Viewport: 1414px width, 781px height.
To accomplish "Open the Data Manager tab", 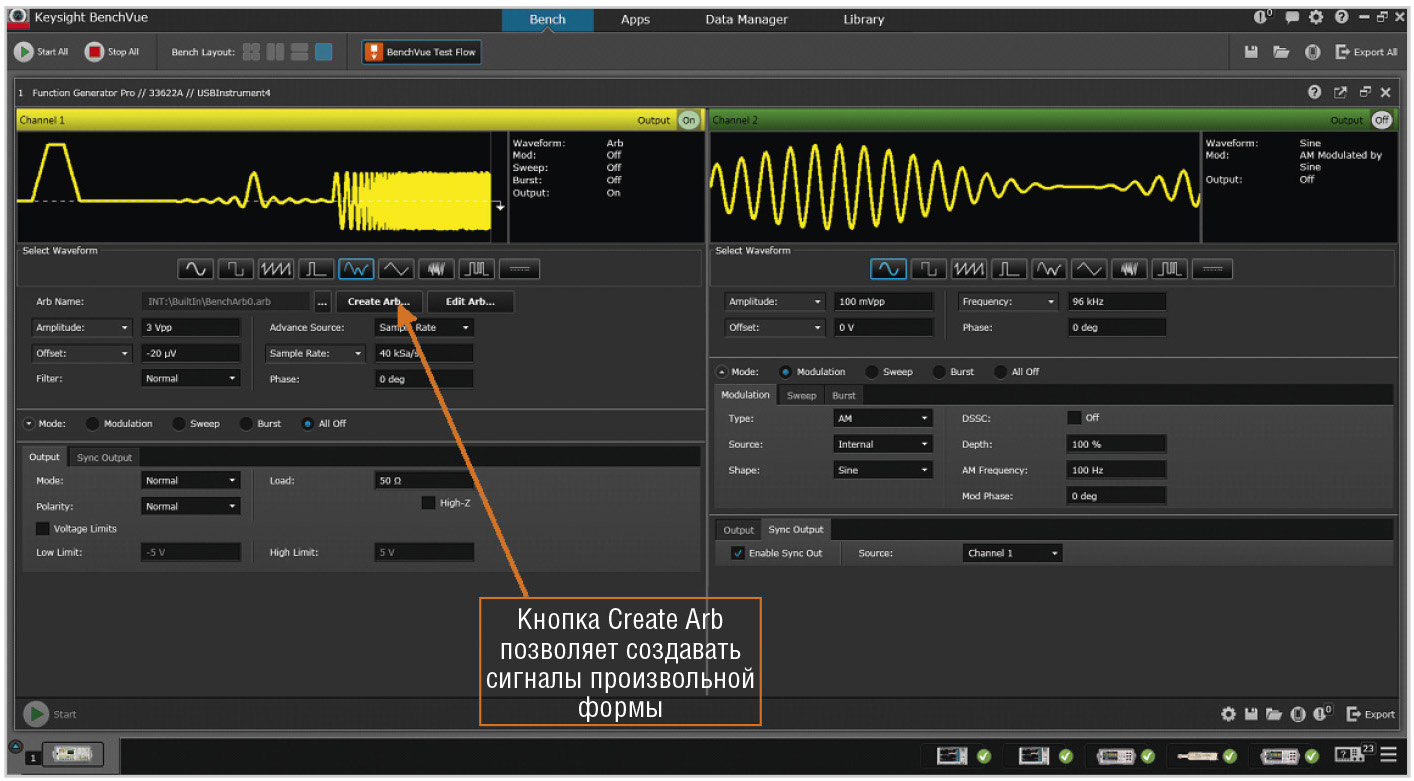I will tap(745, 19).
